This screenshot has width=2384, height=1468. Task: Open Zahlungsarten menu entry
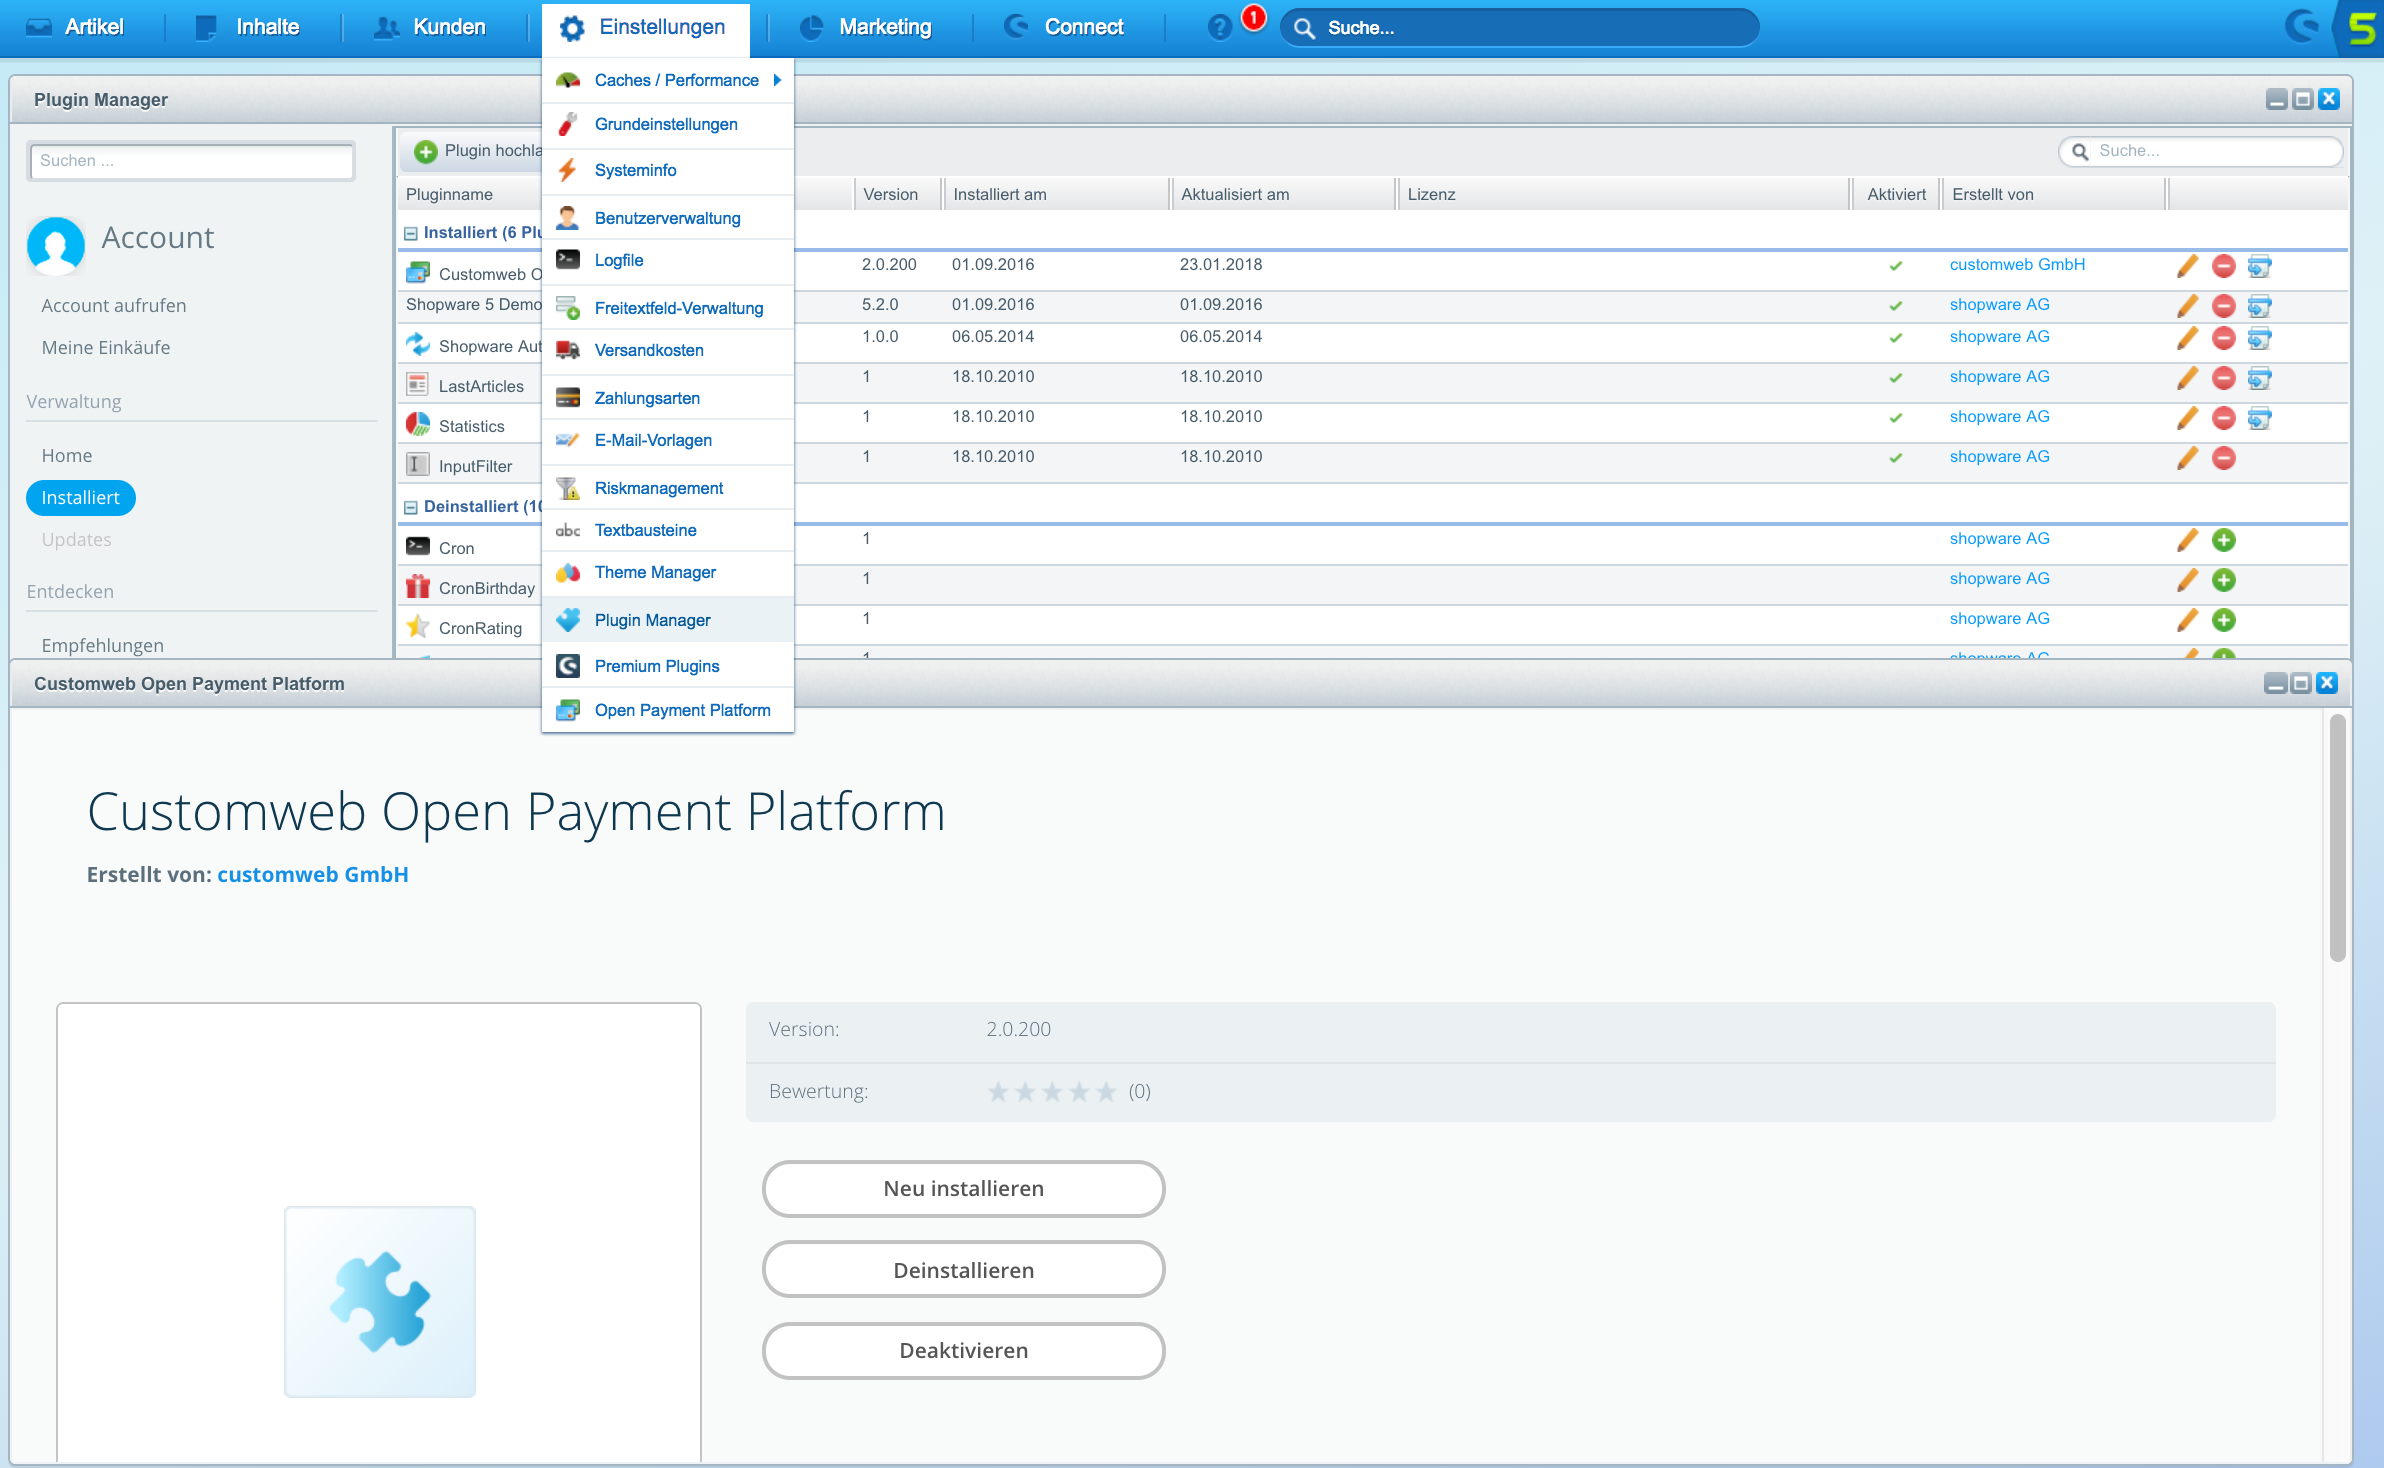(668, 398)
